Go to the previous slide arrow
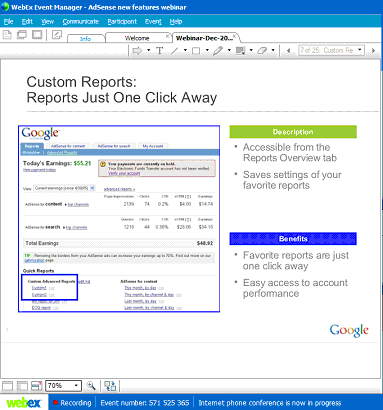The image size is (383, 410). tap(289, 51)
